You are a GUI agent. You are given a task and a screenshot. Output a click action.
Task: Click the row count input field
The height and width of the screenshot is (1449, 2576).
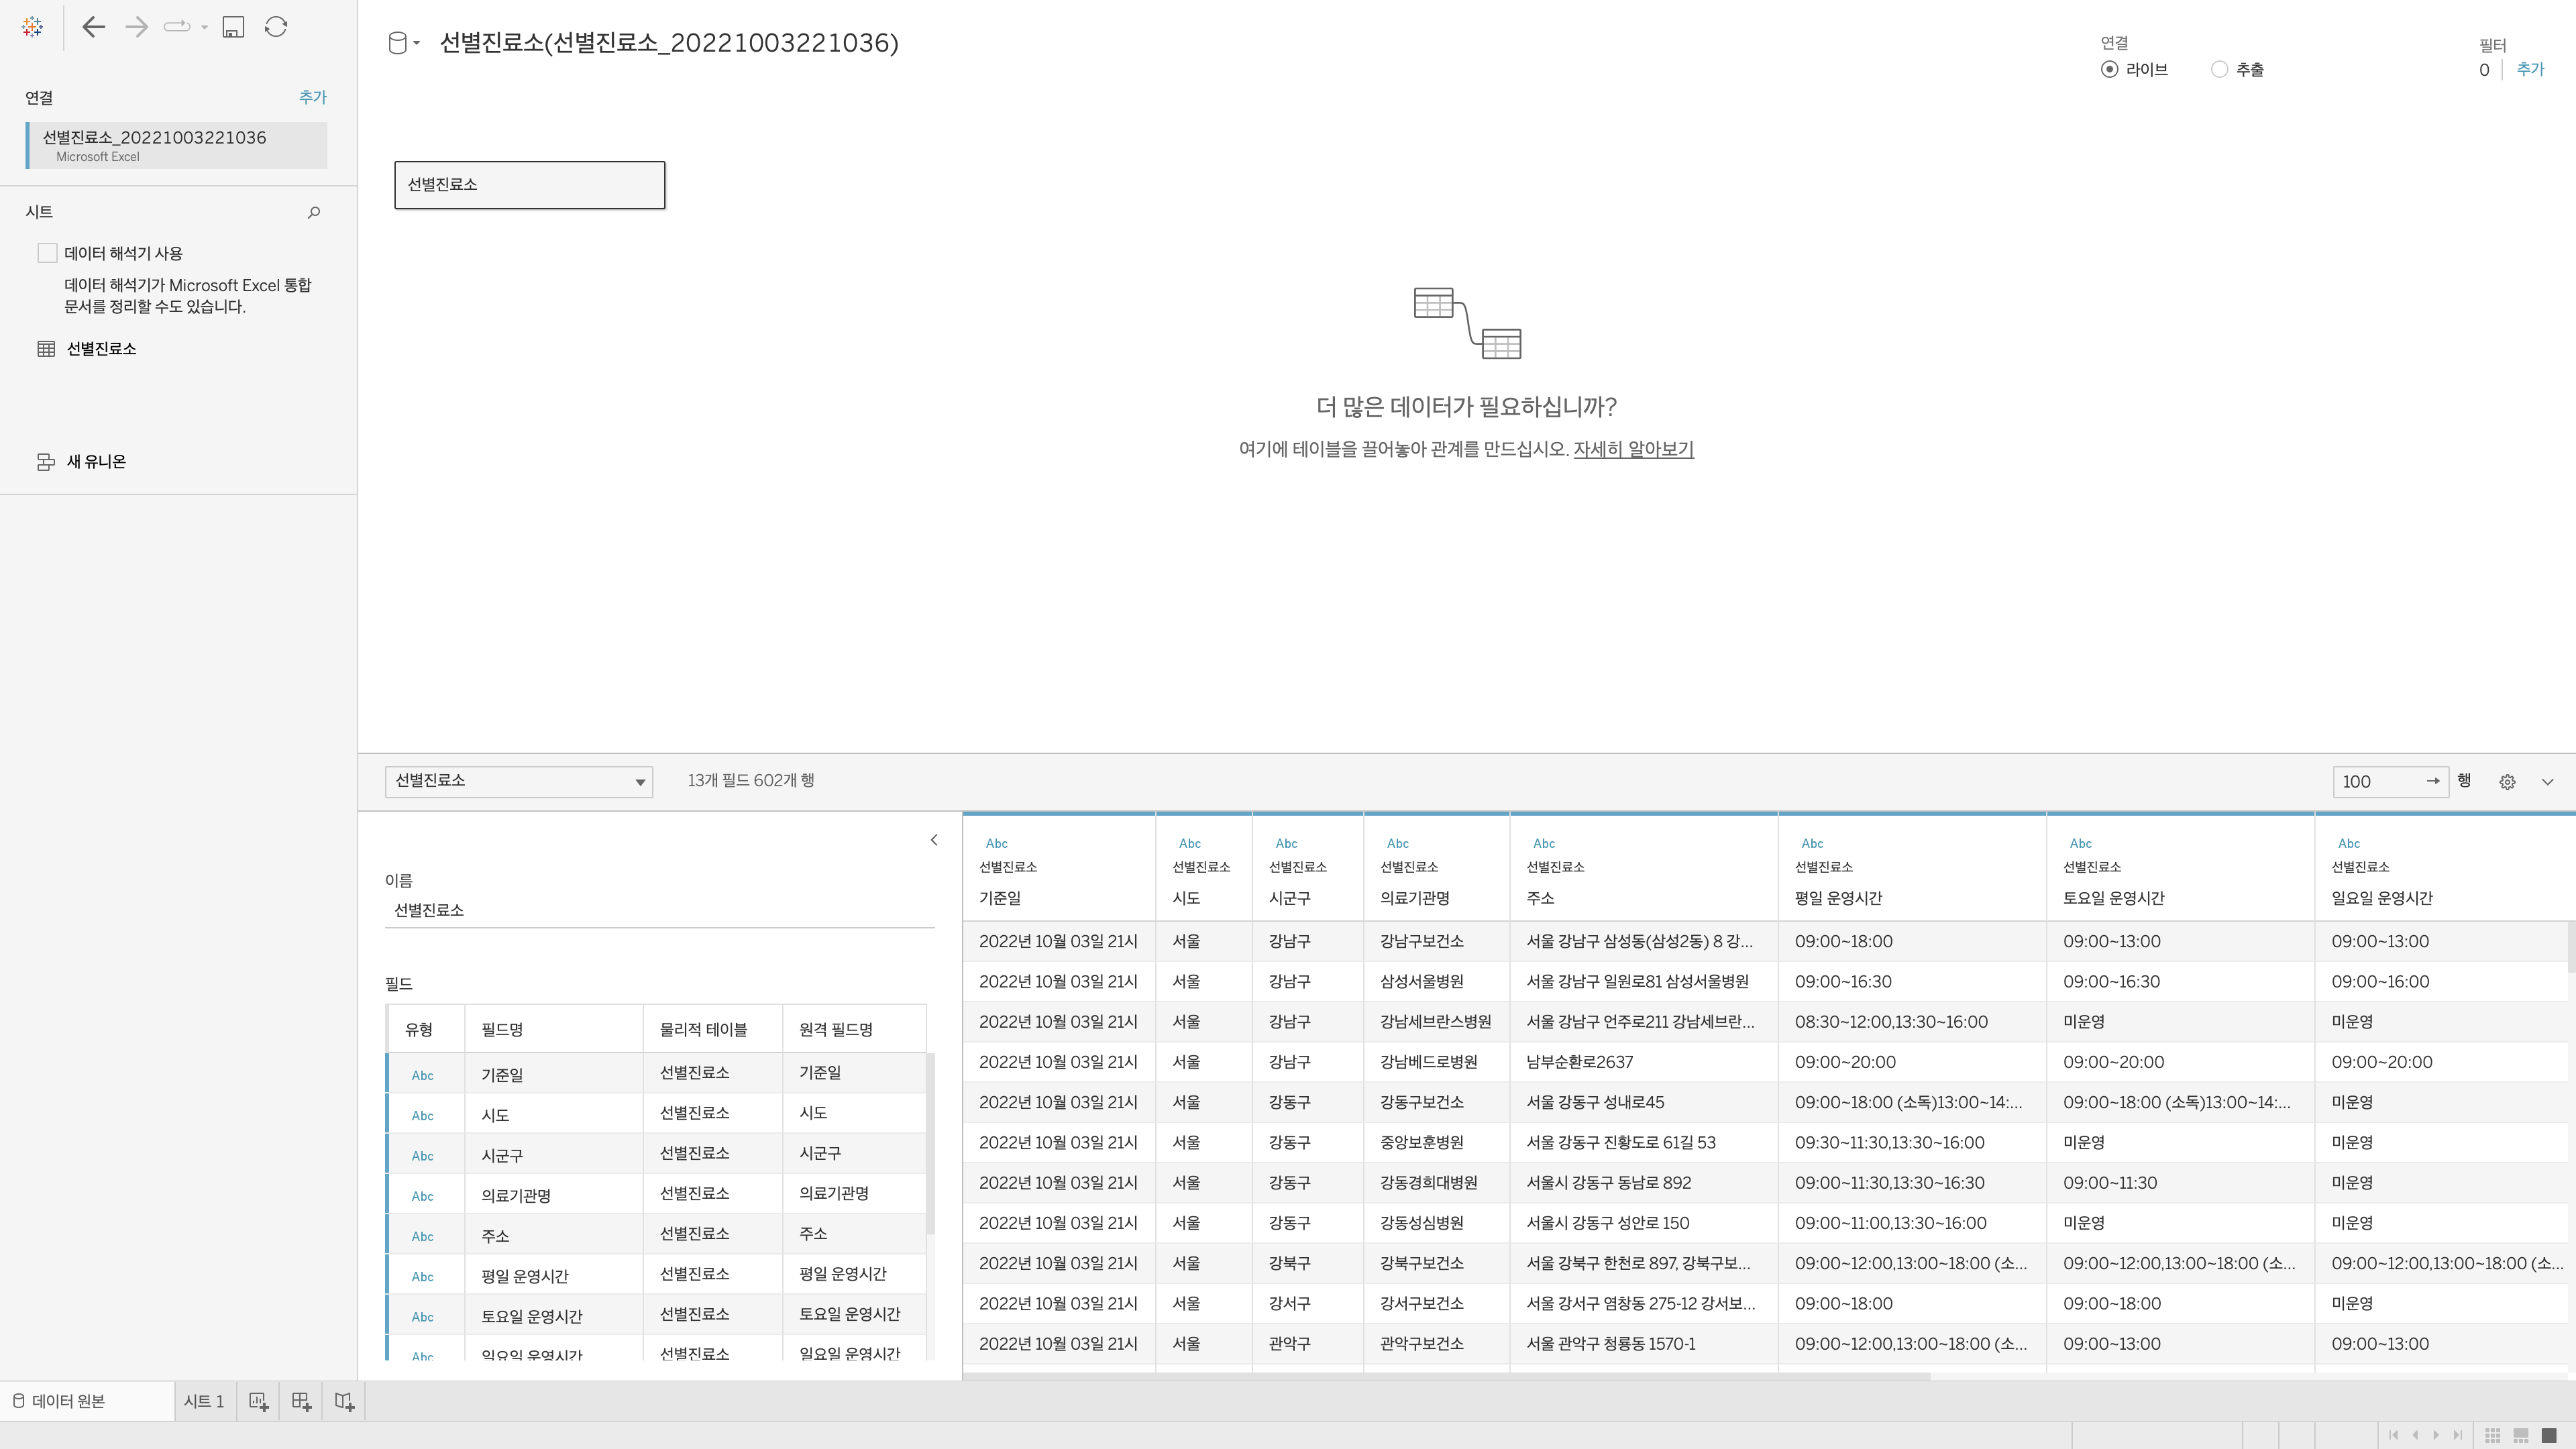pos(2377,782)
